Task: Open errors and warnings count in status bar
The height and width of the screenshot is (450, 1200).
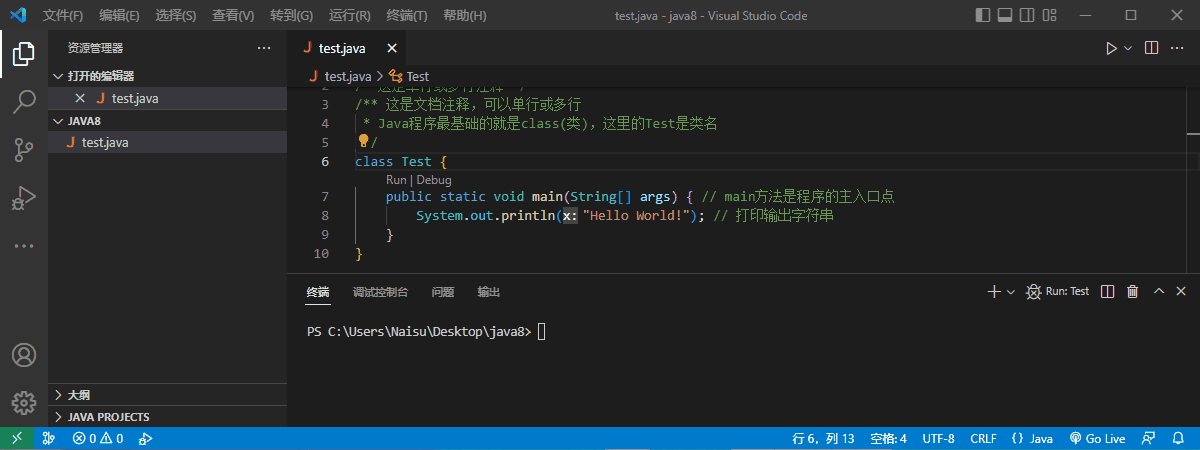Action: [x=98, y=438]
